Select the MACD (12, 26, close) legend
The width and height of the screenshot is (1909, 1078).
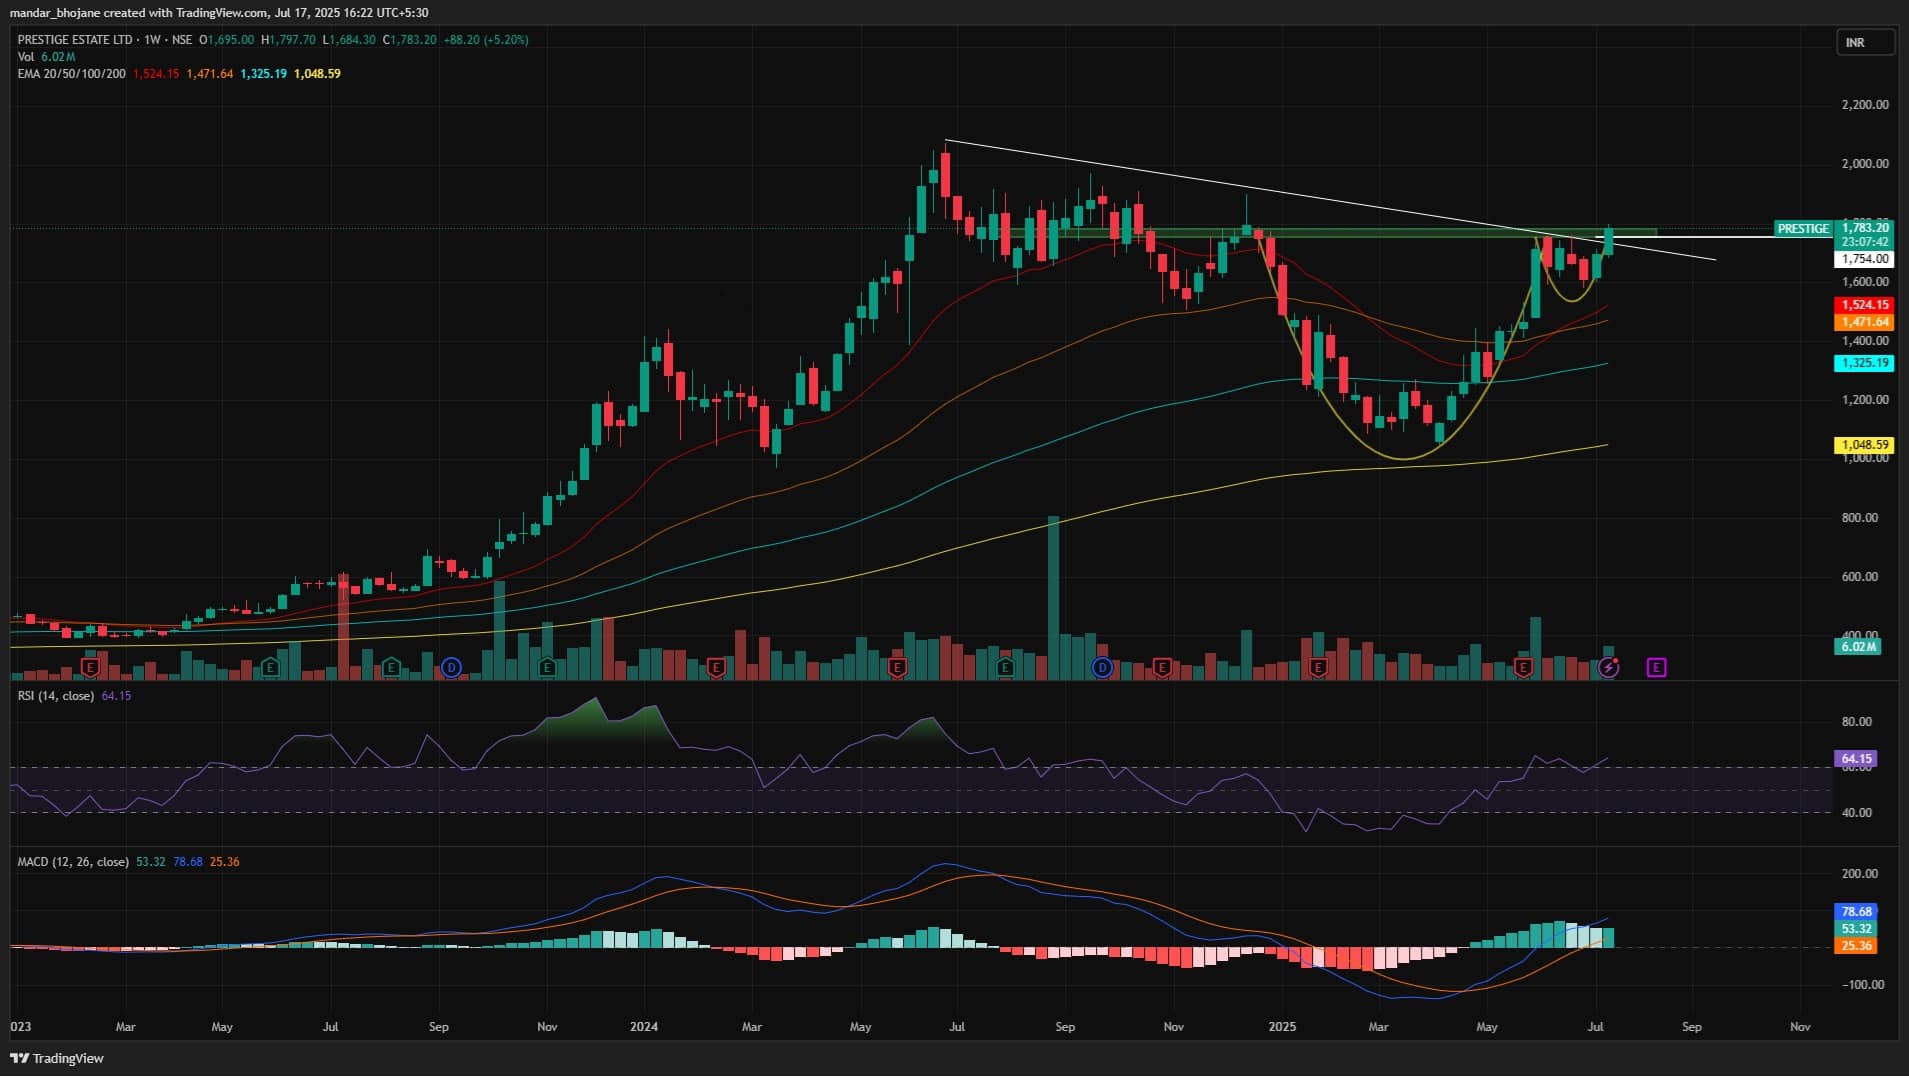73,862
